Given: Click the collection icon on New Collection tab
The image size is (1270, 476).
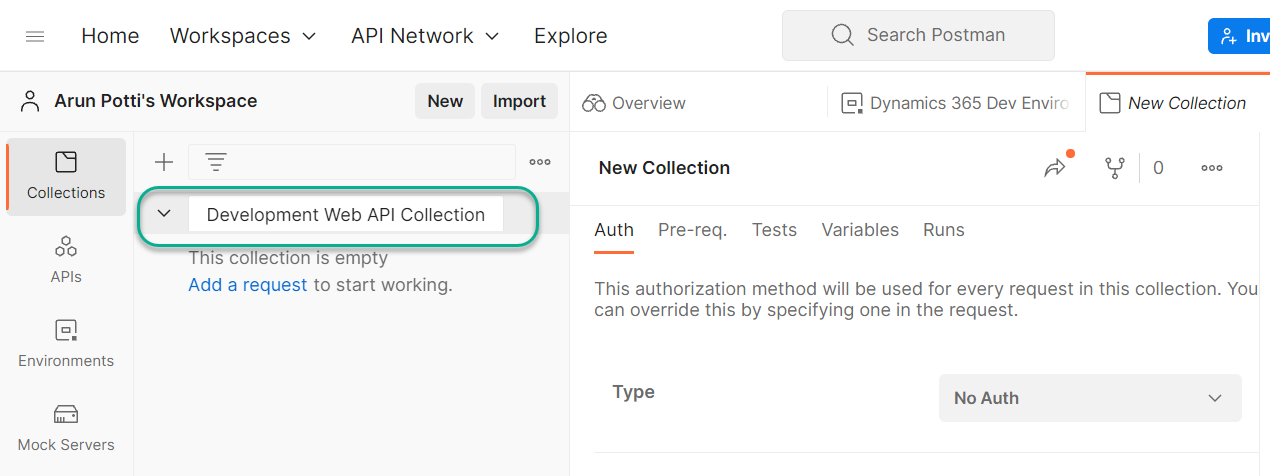Looking at the screenshot, I should point(1109,103).
